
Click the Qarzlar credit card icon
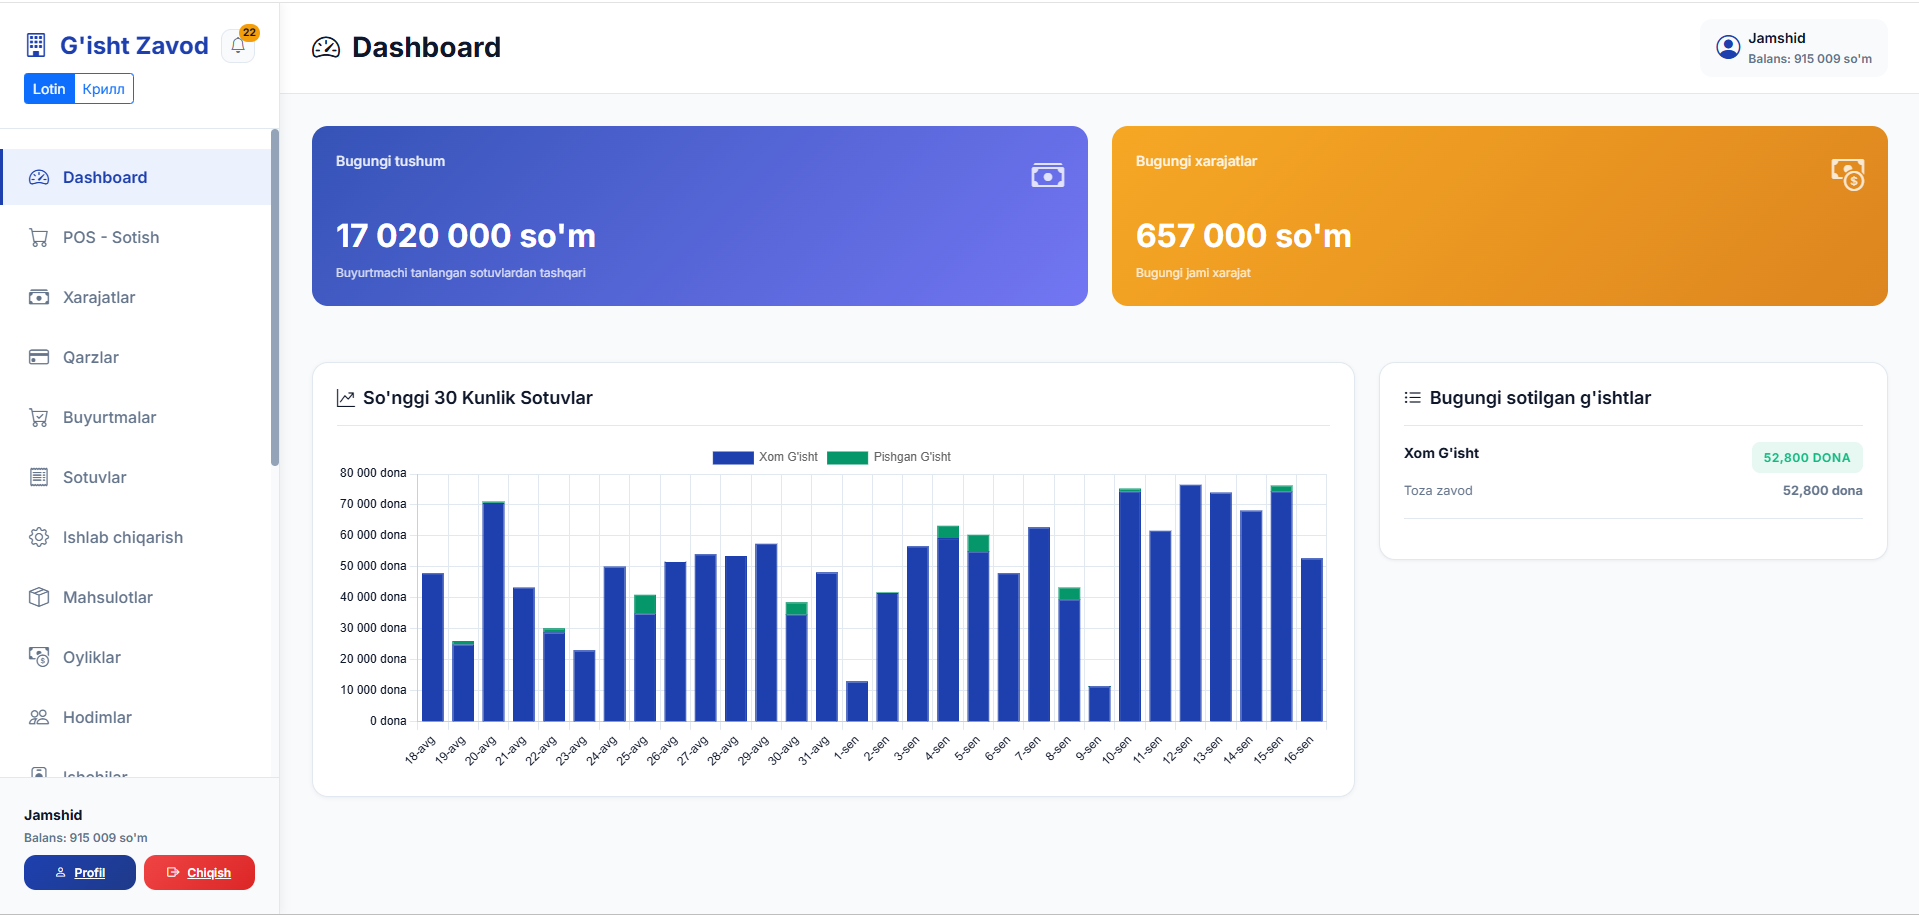tap(39, 357)
